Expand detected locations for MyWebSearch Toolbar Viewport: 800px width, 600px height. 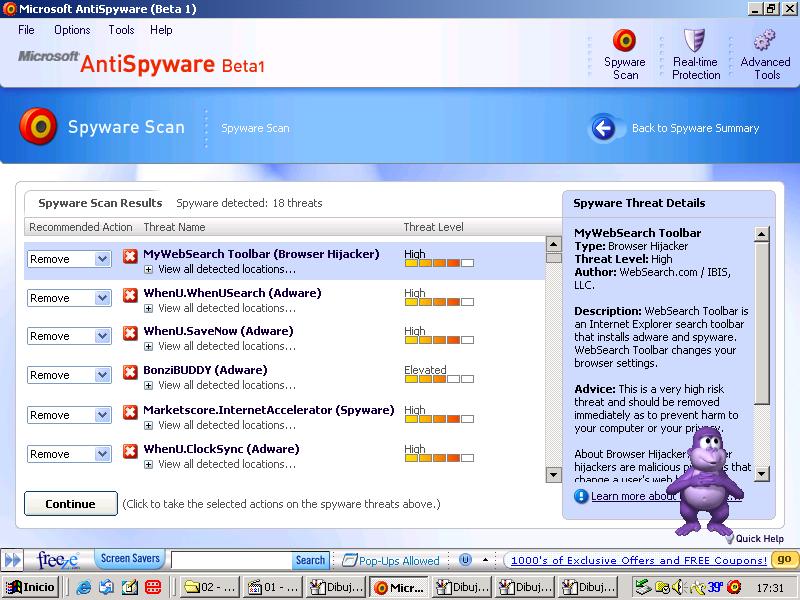[x=148, y=269]
